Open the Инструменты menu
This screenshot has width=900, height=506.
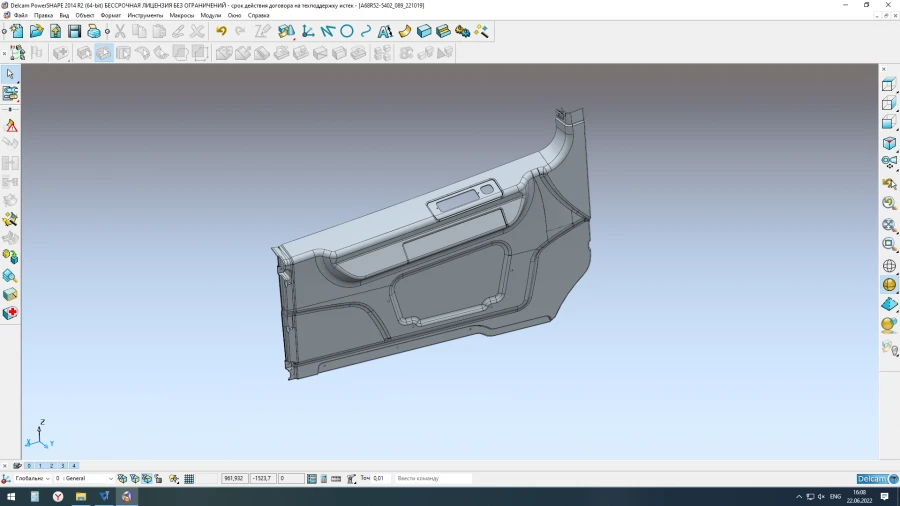tap(145, 16)
